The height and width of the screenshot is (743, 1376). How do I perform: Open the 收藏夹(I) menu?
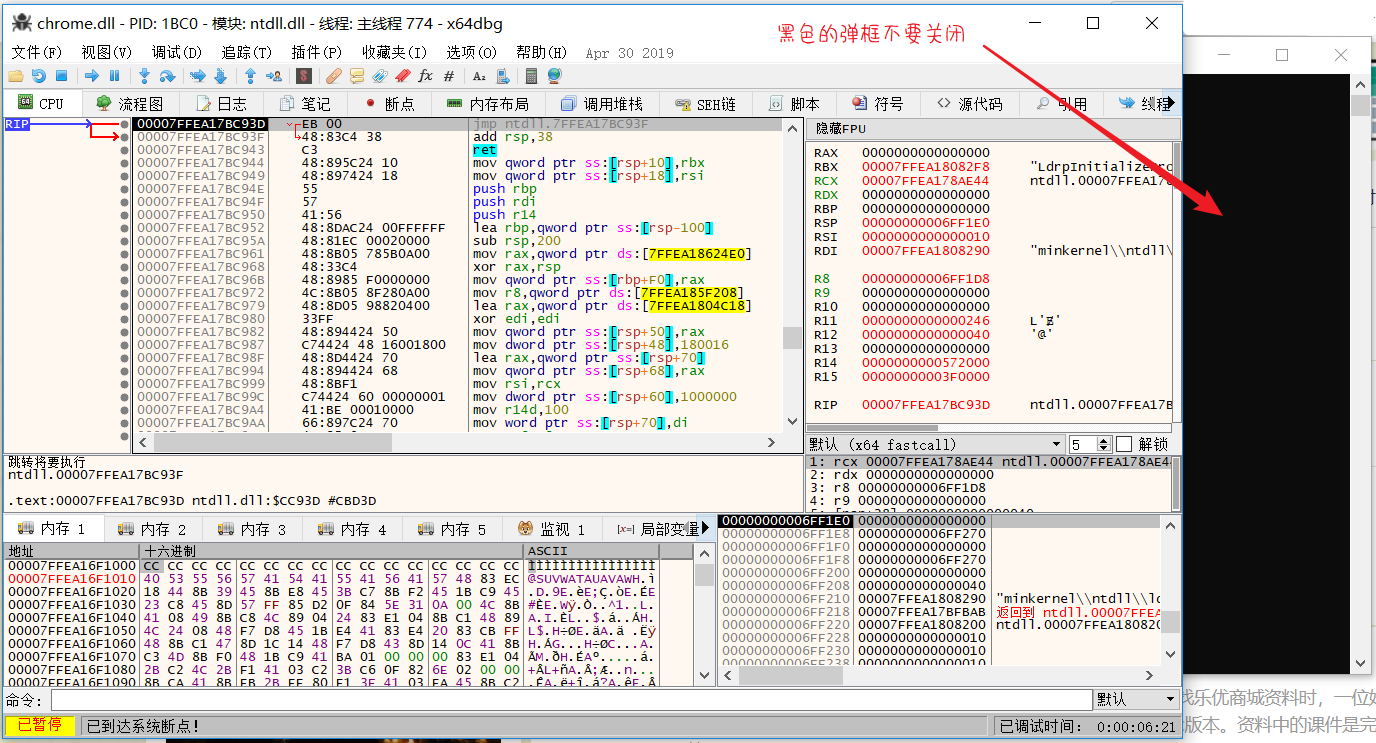pyautogui.click(x=394, y=52)
